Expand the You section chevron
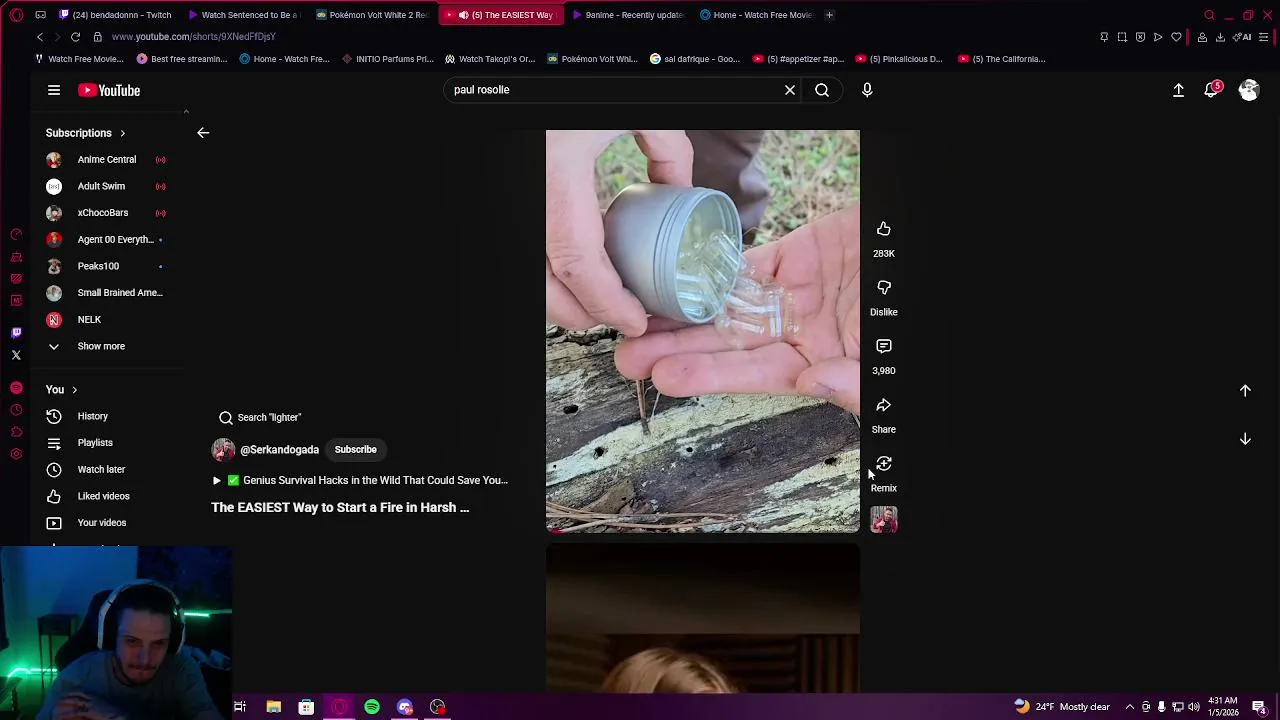Viewport: 1280px width, 720px height. (x=74, y=390)
